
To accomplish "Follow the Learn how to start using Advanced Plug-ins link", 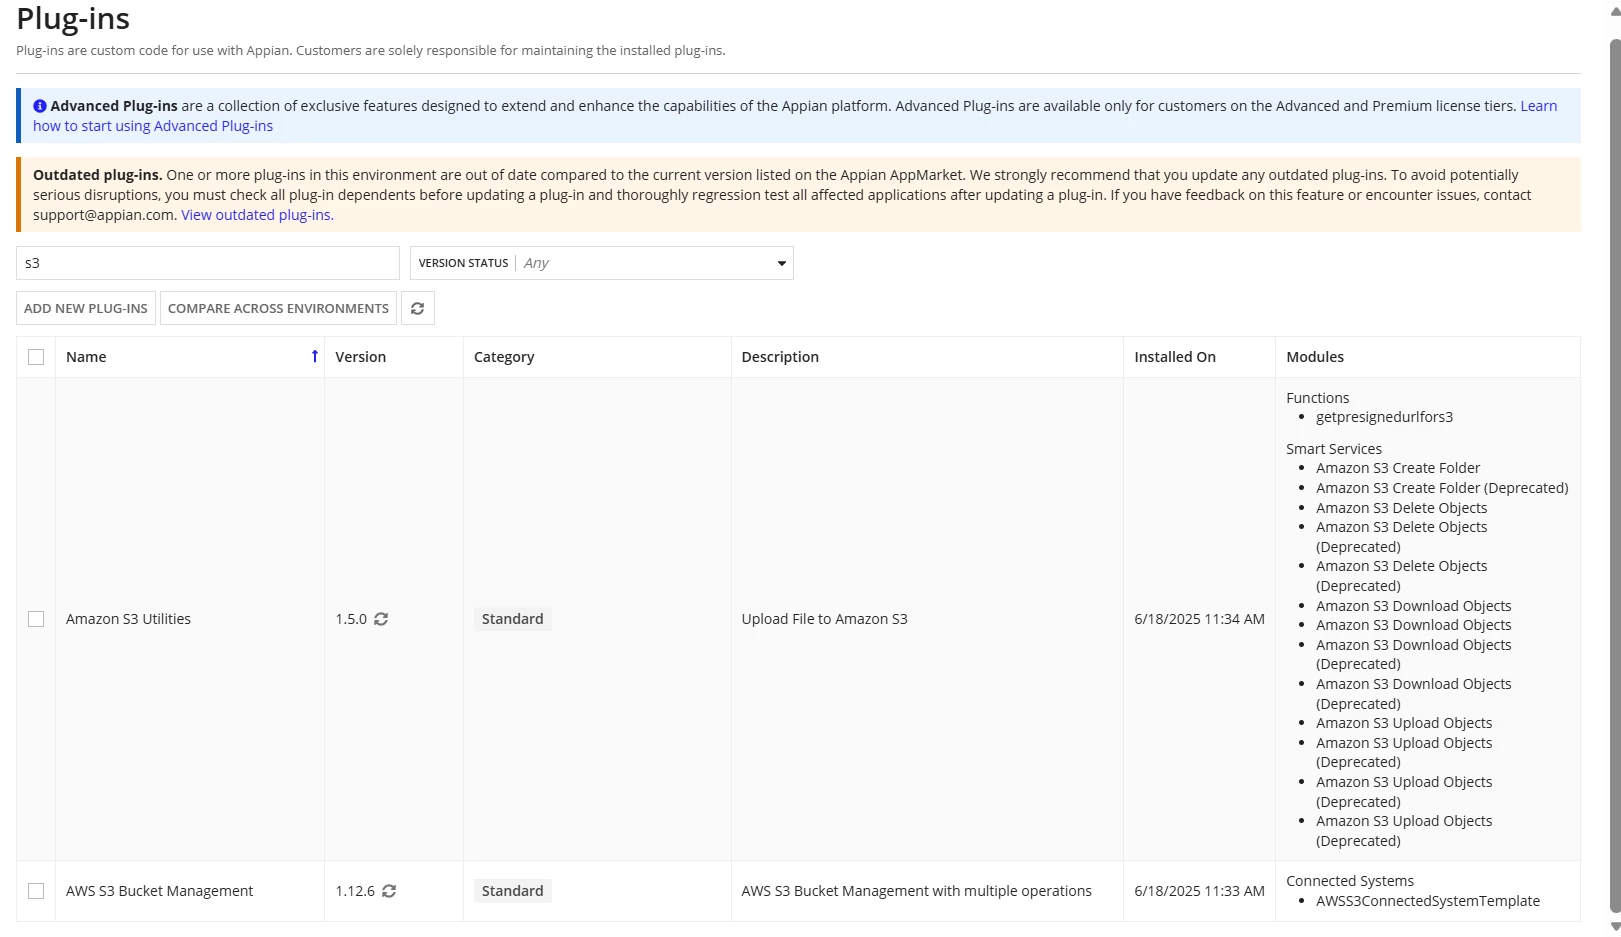I will (153, 126).
